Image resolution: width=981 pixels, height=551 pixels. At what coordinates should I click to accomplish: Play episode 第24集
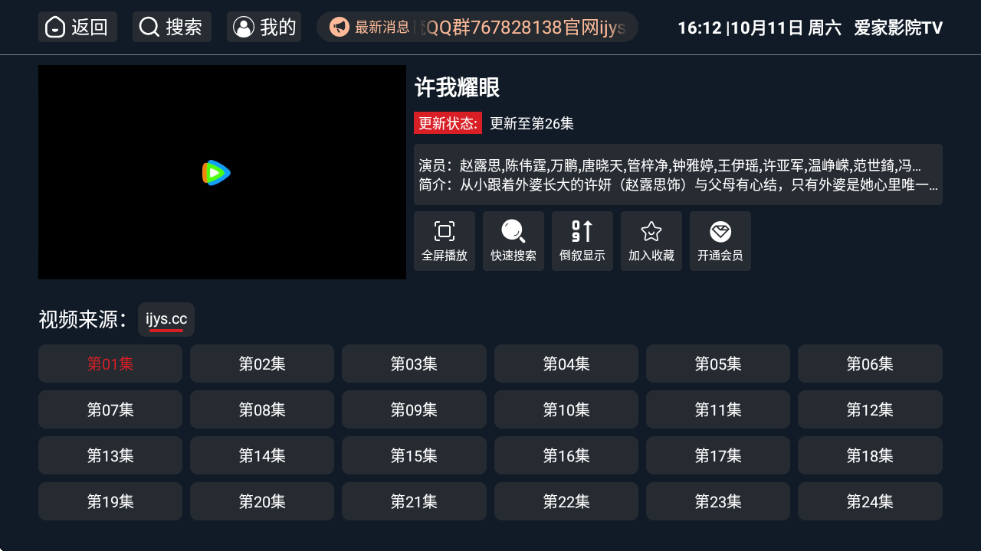(870, 502)
